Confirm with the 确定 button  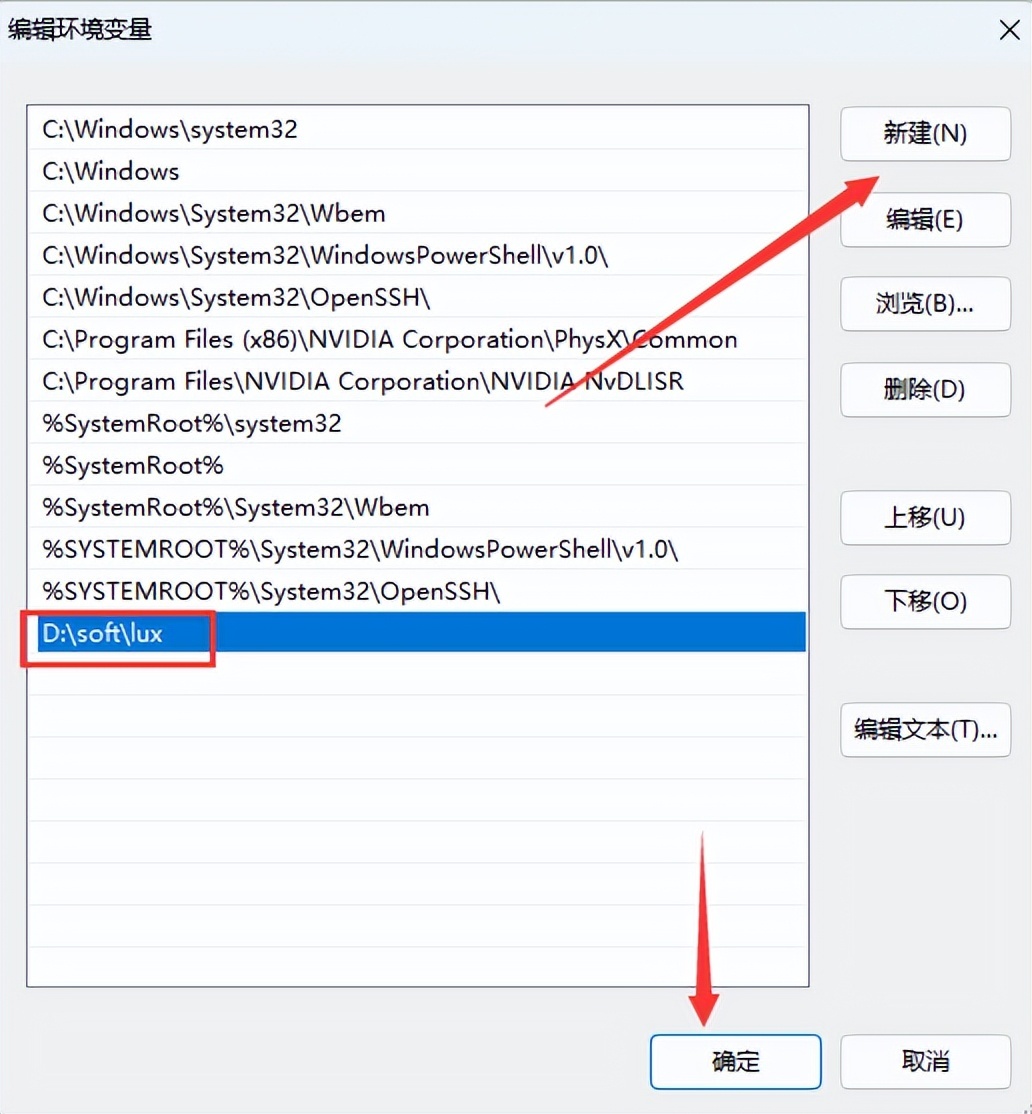tap(735, 1061)
